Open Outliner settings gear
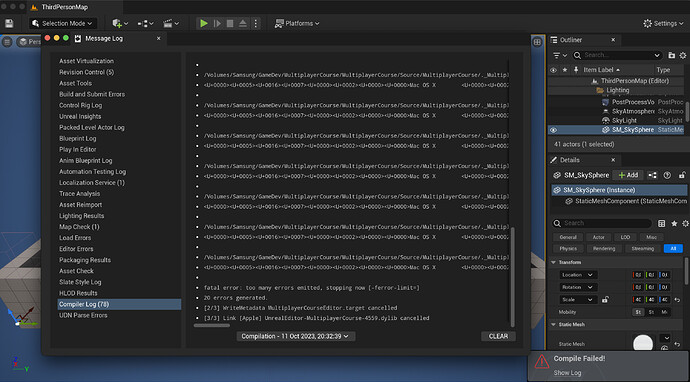This screenshot has height=382, width=690. point(683,55)
